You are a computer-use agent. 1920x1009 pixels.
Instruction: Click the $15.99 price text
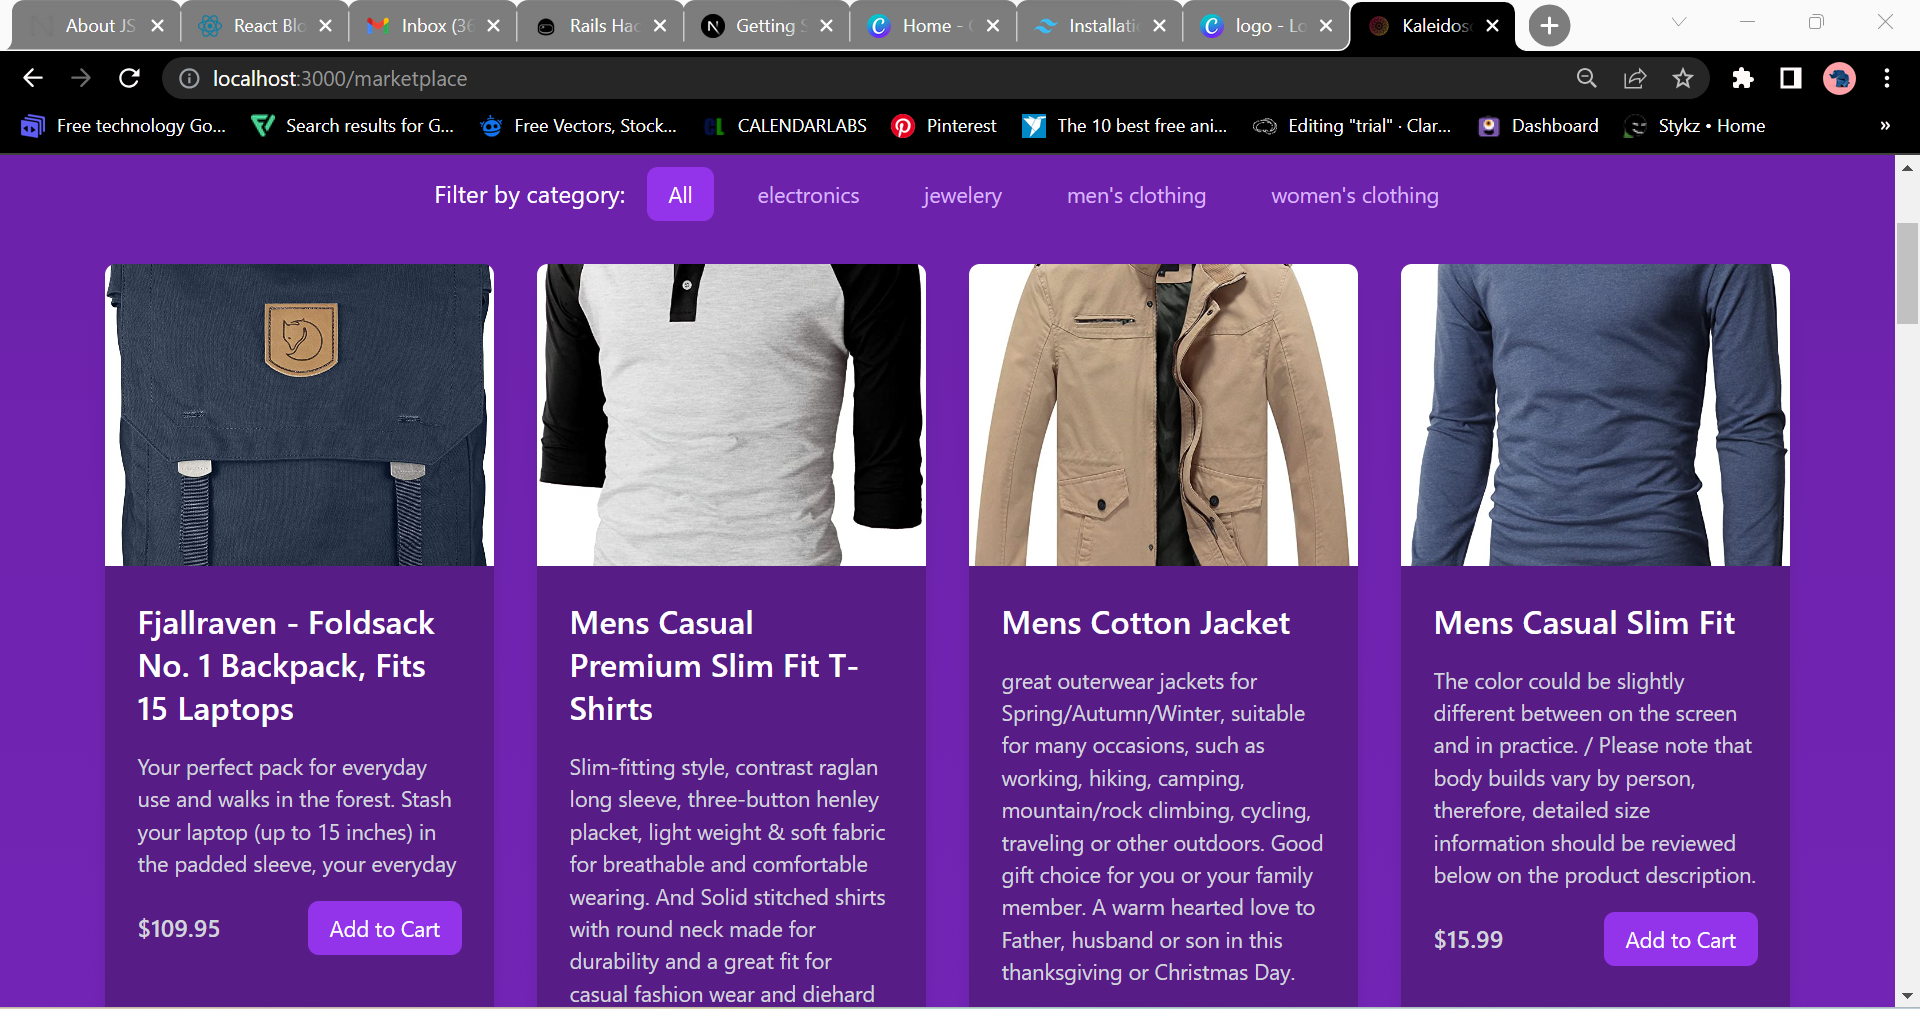pos(1468,940)
